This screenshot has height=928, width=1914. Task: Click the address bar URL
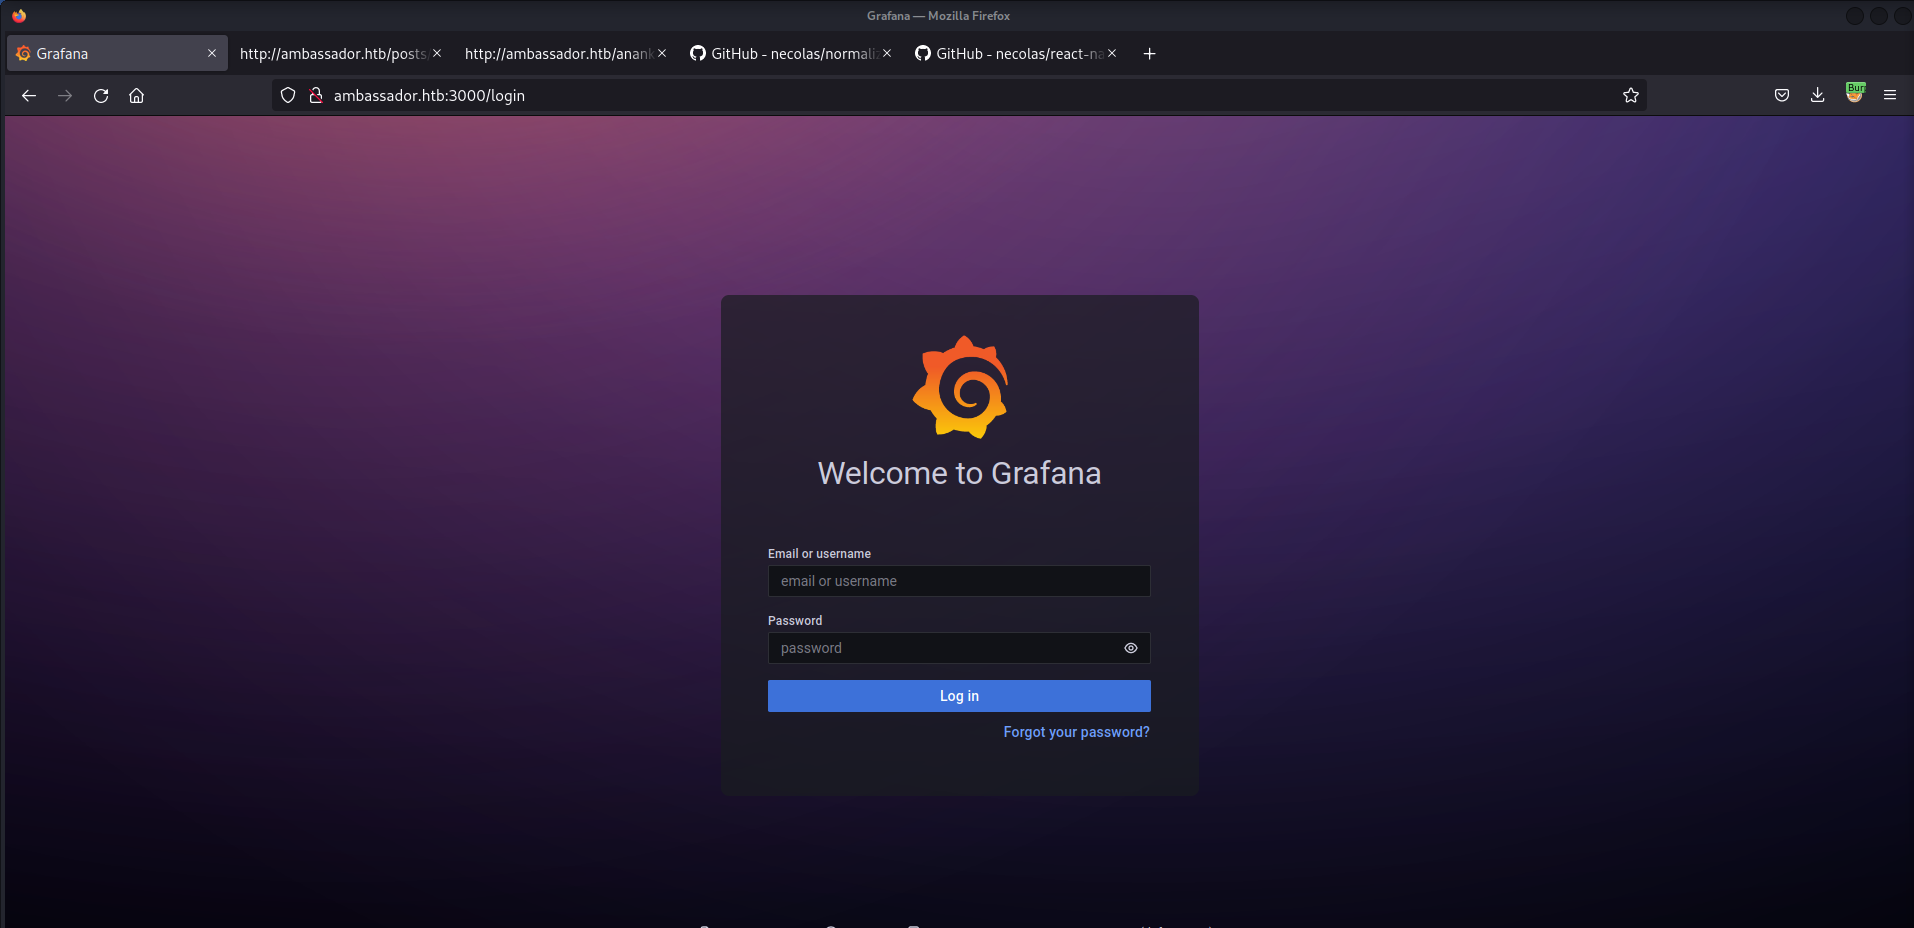pos(429,96)
